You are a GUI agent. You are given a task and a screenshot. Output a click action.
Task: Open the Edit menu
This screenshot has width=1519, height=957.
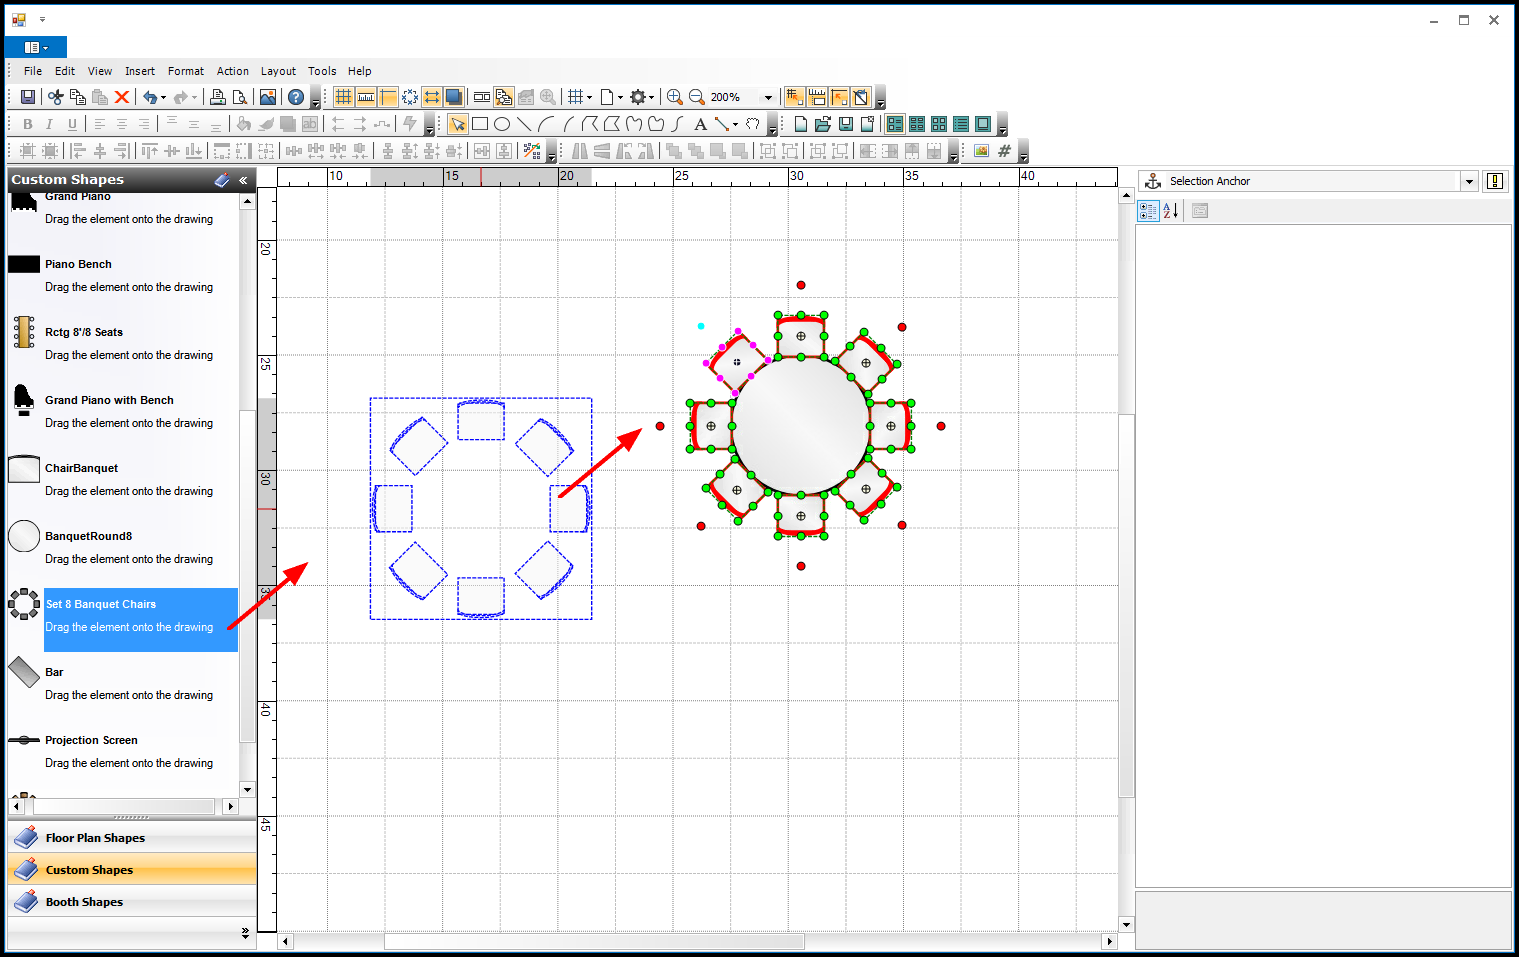coord(65,71)
